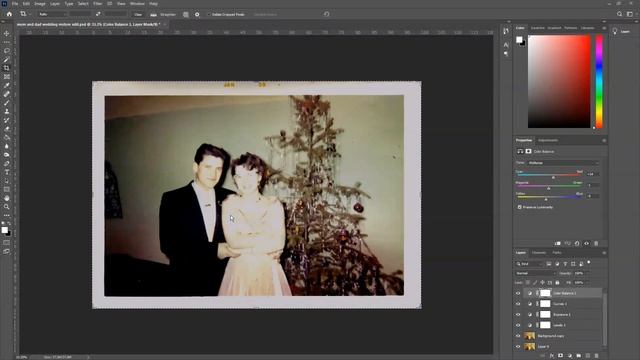Delete layer trash icon in Layers panel
The image size is (640, 360).
(x=596, y=356)
